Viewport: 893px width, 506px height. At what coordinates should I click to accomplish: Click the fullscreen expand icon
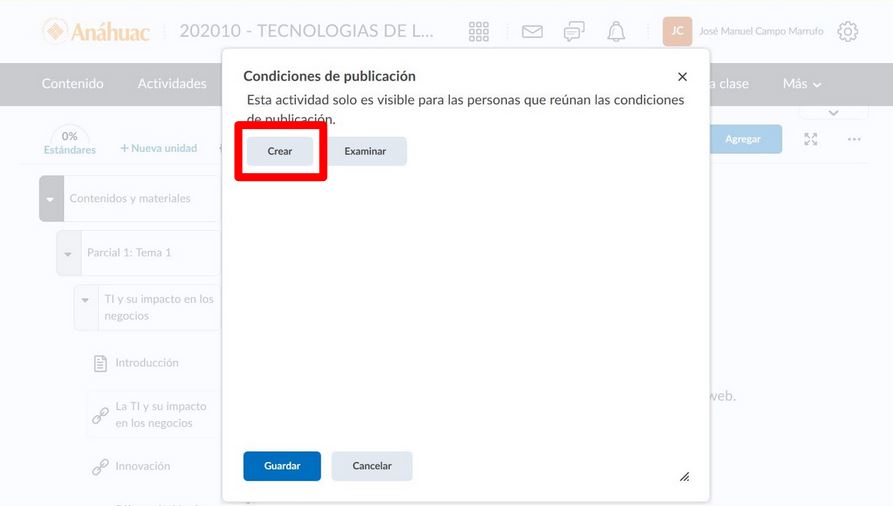pos(811,139)
